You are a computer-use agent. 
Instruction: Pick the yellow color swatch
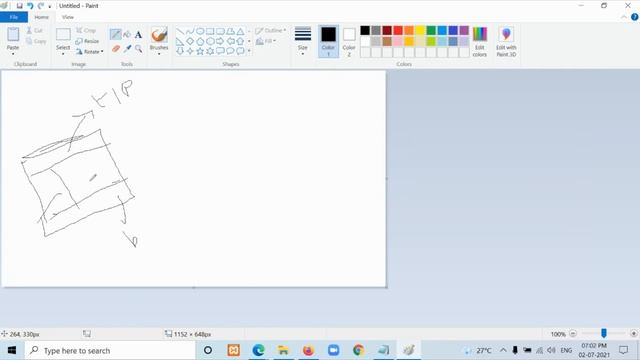point(420,30)
